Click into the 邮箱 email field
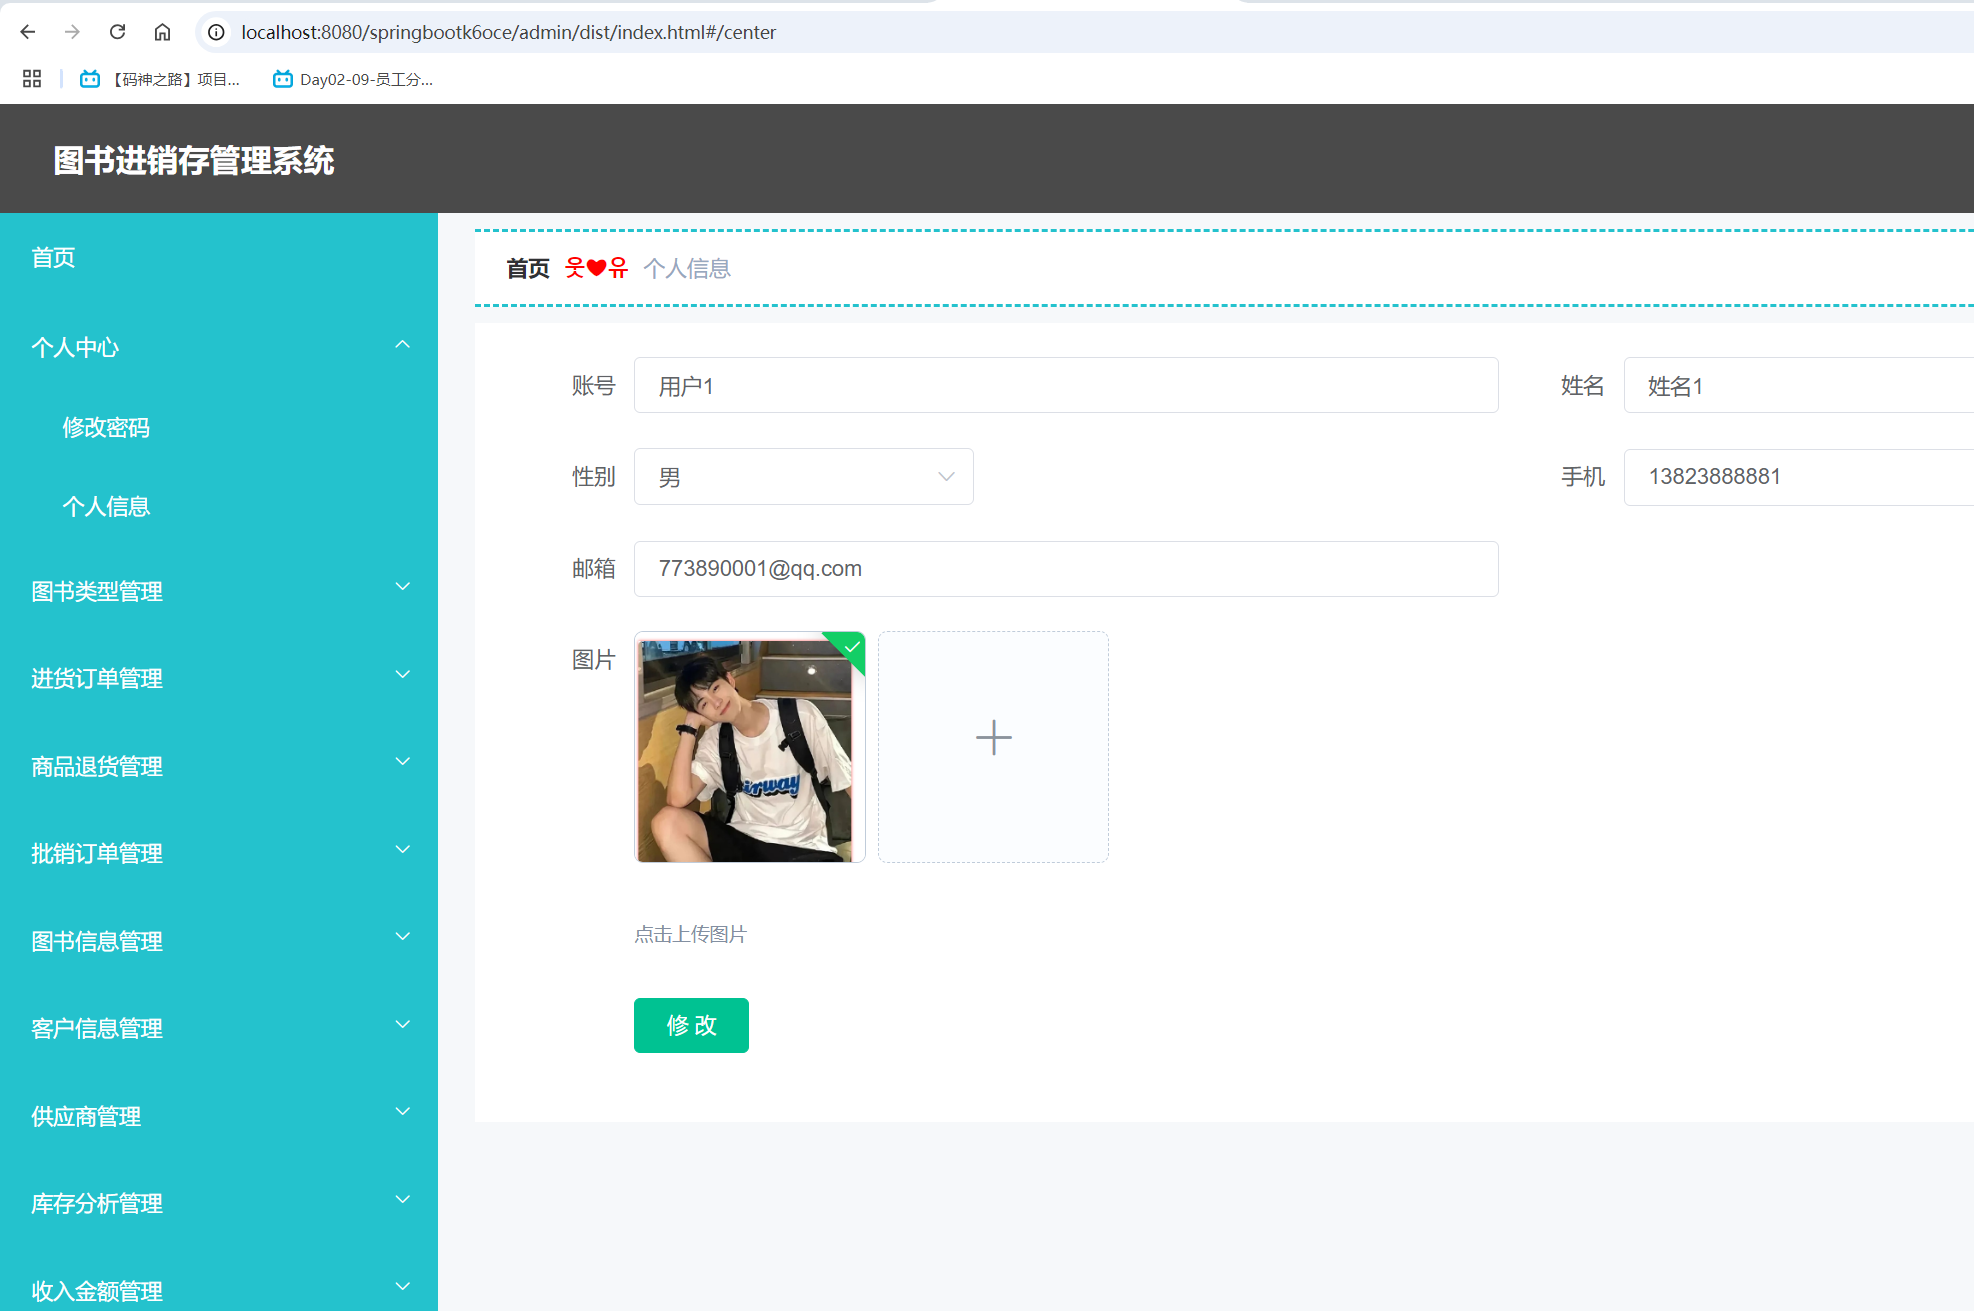 [x=1065, y=569]
